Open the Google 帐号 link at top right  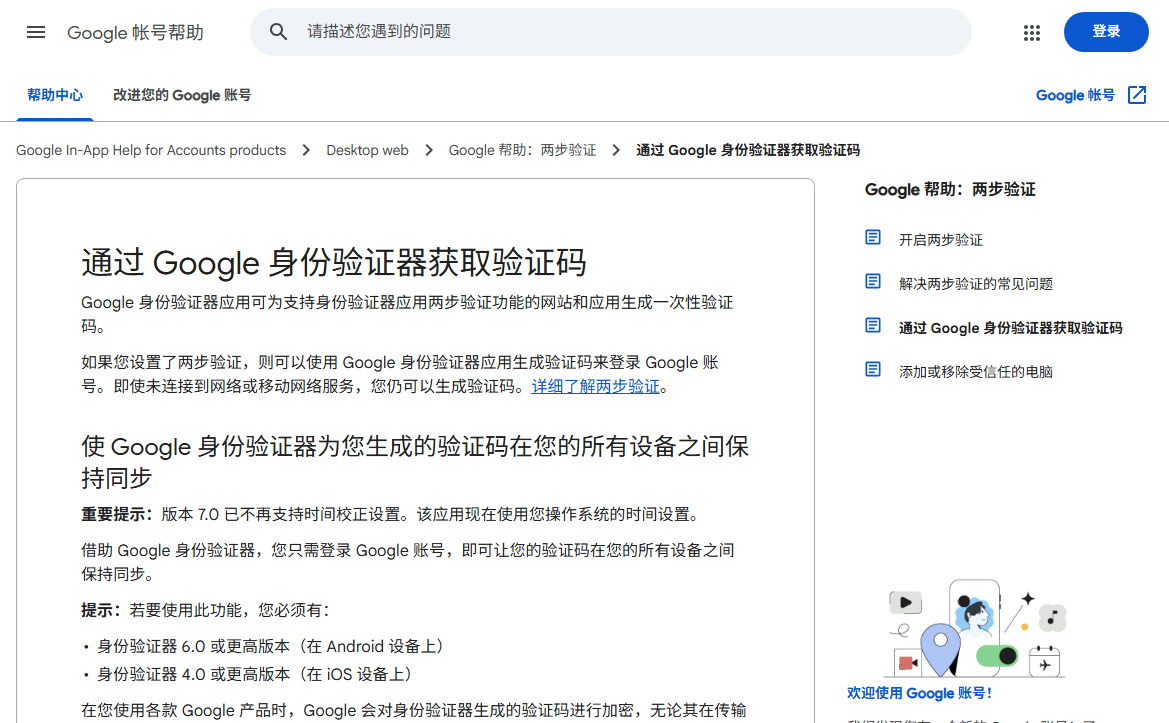point(1075,95)
